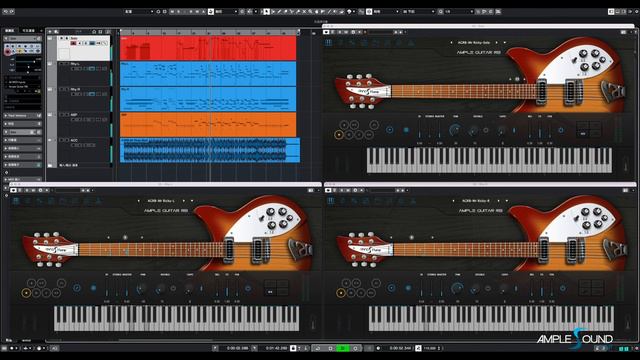
Task: Click the inspector settings gear icon
Action: (x=7, y=173)
